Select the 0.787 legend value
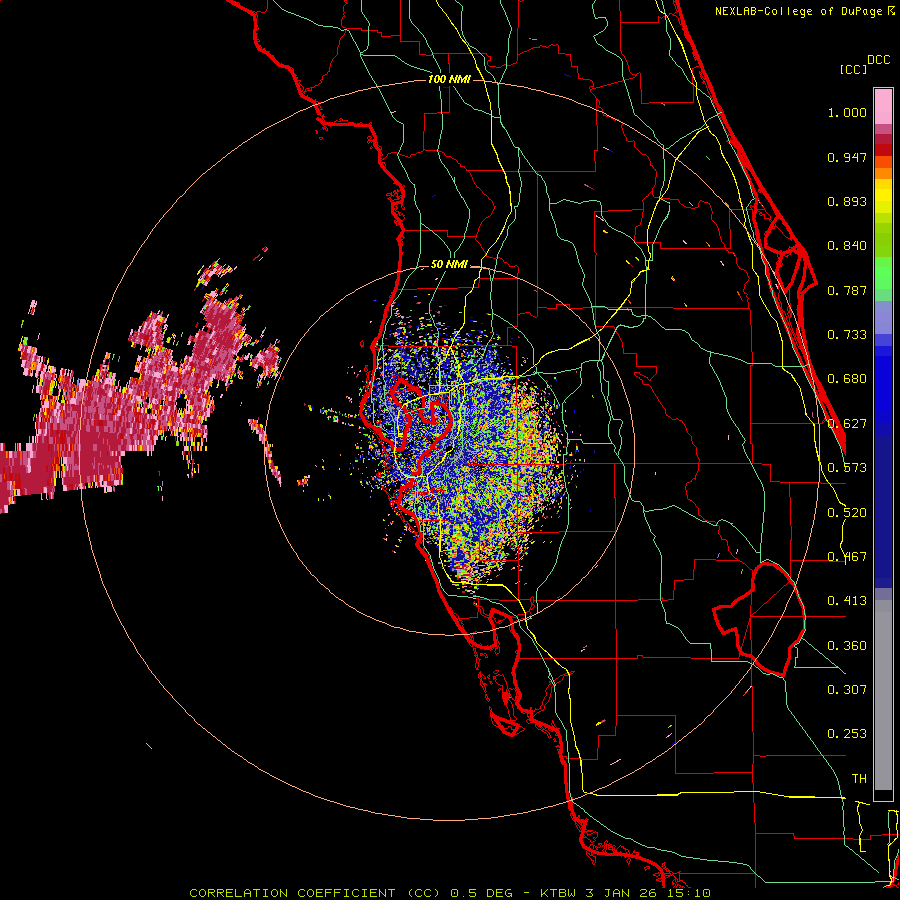 tap(847, 290)
